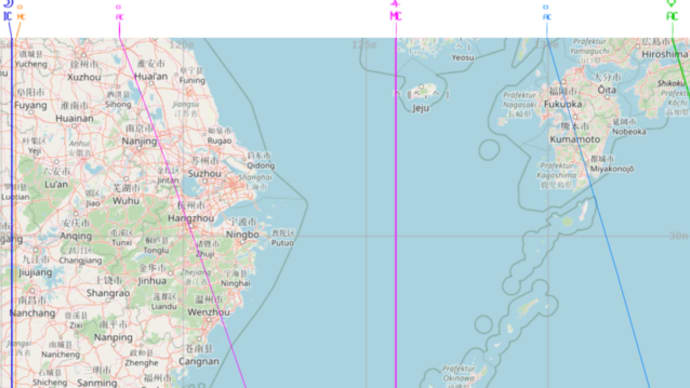Click the Yucheng label
This screenshot has height=388, width=690.
tap(31, 64)
